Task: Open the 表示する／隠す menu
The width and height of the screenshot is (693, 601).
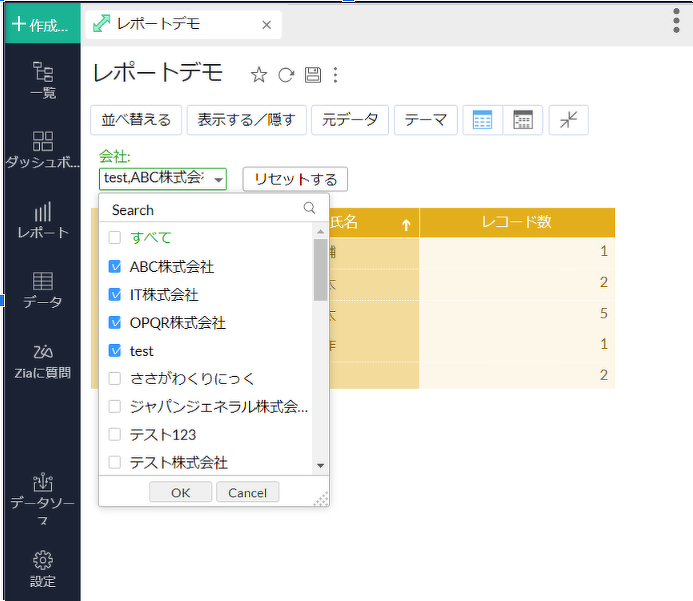Action: 246,120
